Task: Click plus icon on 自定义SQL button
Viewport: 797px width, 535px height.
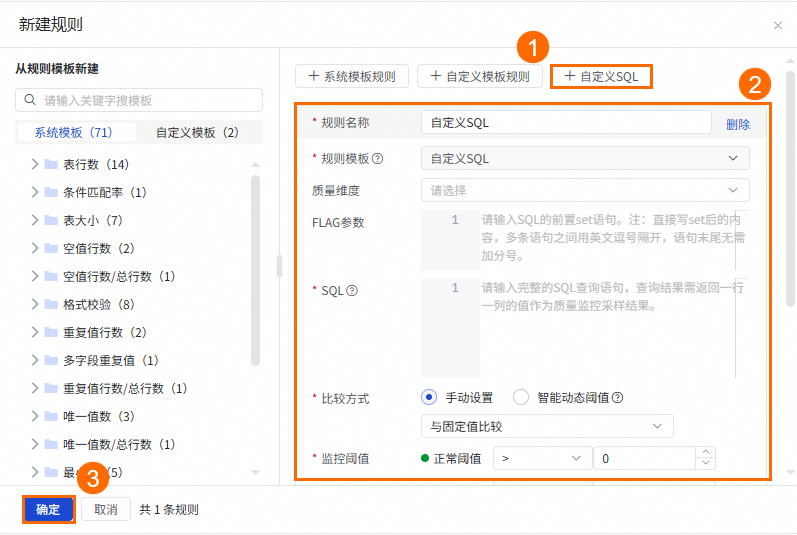Action: tap(569, 76)
